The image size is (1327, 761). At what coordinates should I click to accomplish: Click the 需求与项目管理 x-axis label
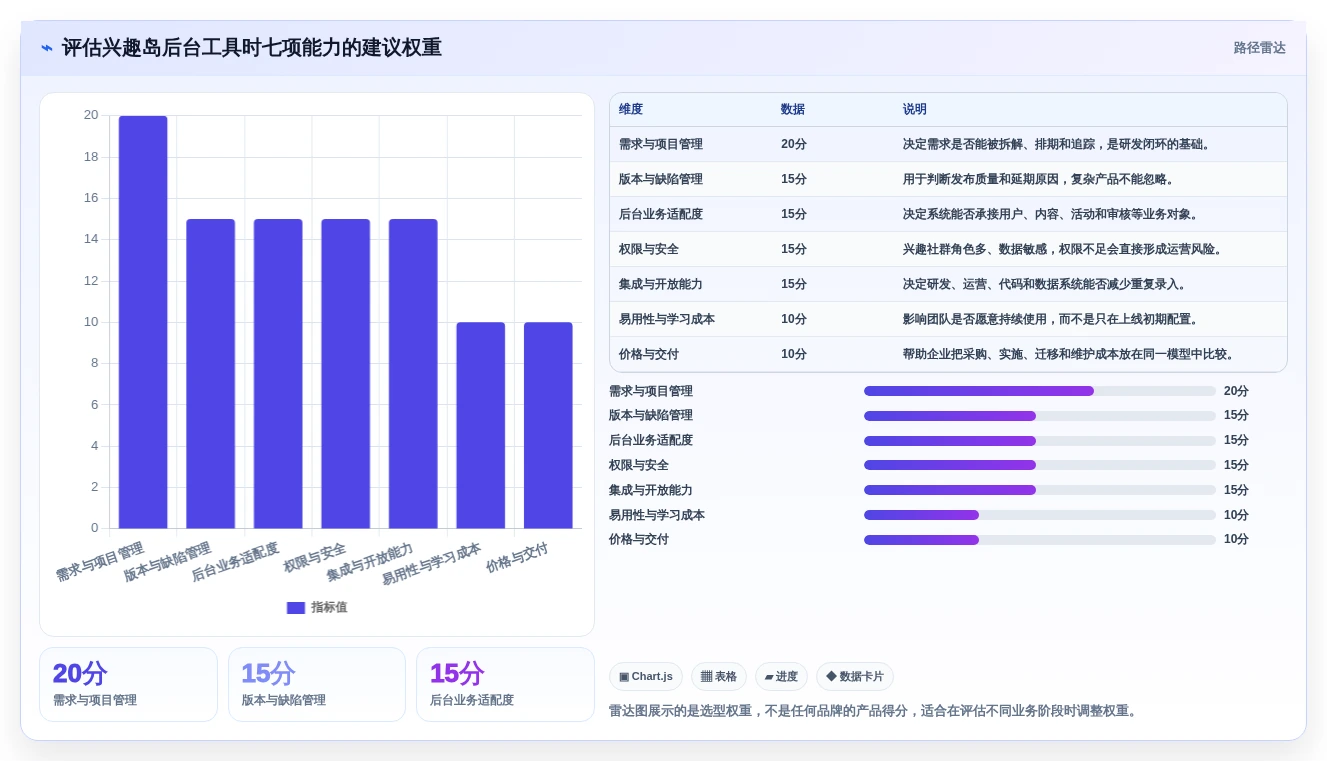tap(100, 562)
